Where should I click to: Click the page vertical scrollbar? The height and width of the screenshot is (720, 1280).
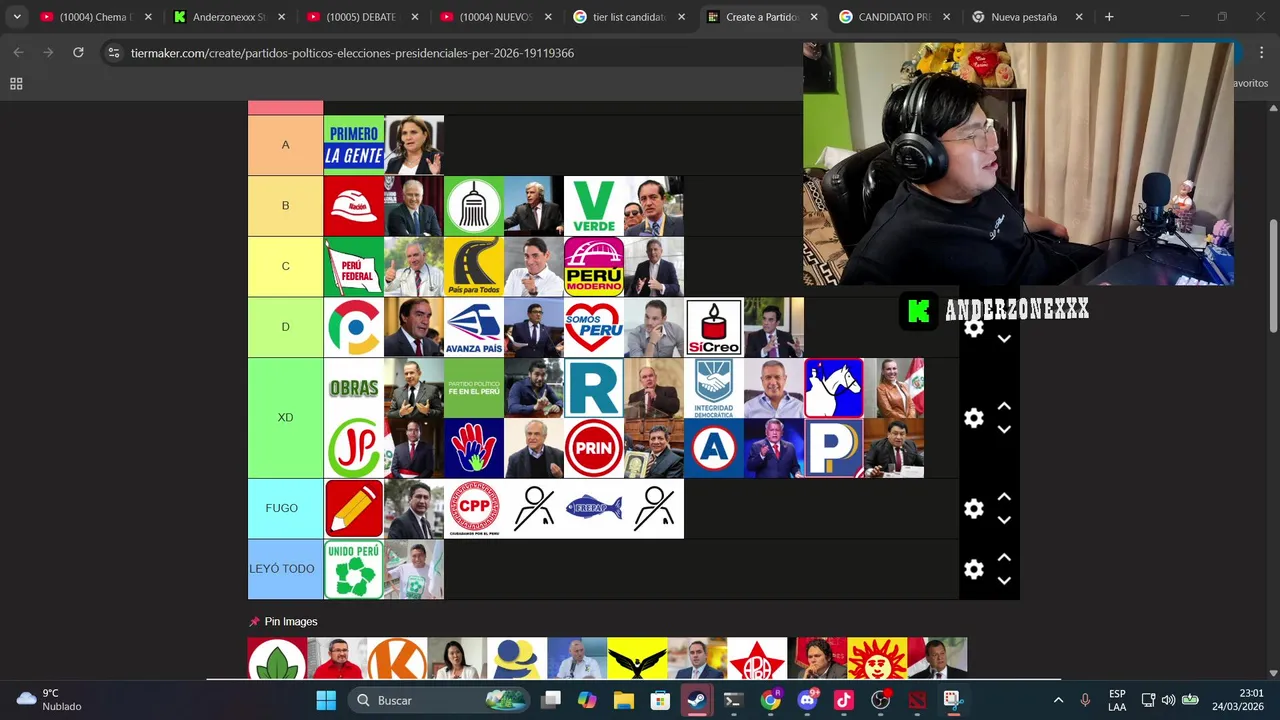(1273, 274)
